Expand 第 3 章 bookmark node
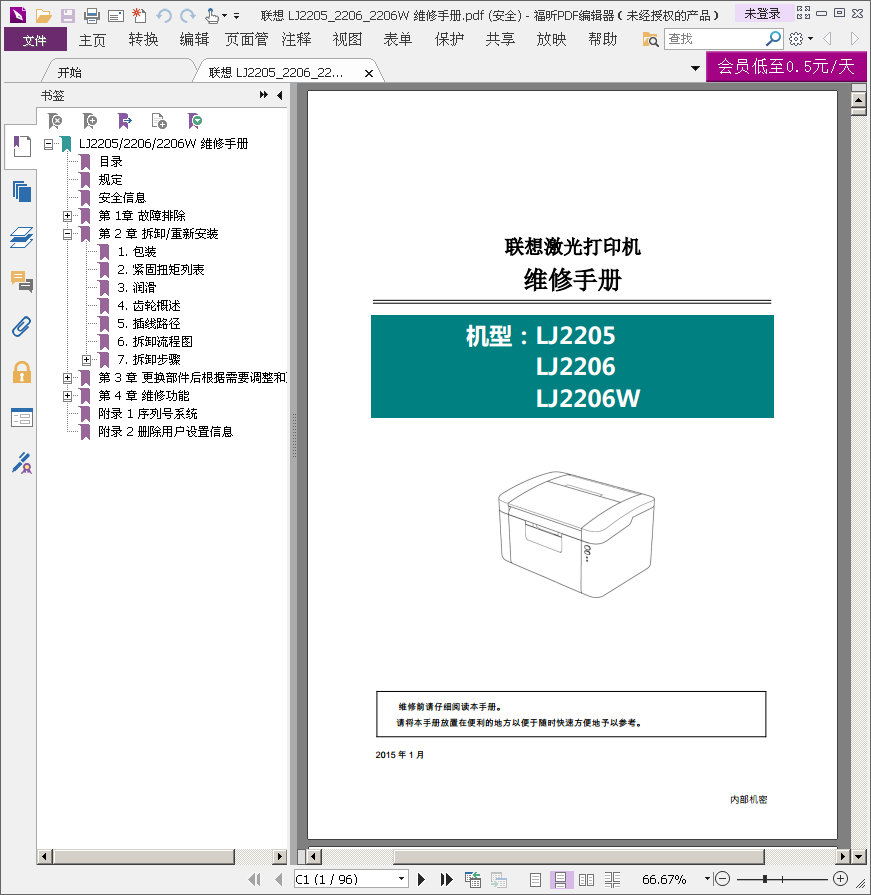The height and width of the screenshot is (895, 871). (67, 378)
